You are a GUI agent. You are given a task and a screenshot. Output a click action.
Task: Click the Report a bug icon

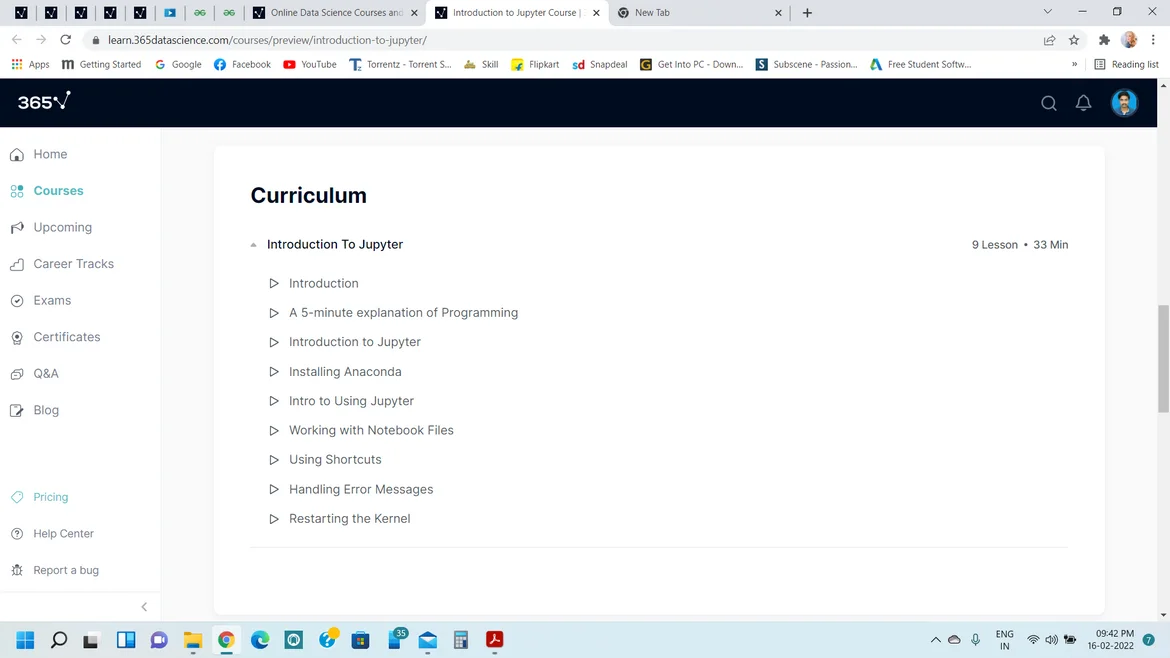17,570
